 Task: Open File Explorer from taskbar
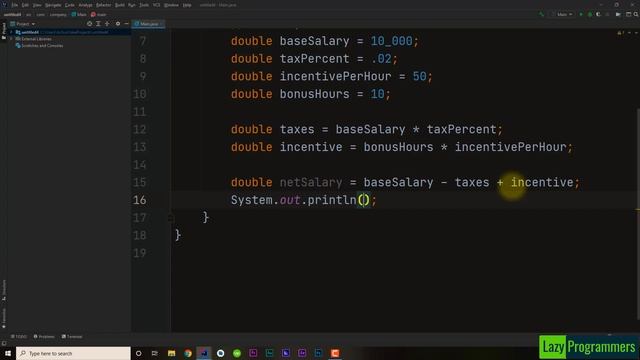pos(171,353)
